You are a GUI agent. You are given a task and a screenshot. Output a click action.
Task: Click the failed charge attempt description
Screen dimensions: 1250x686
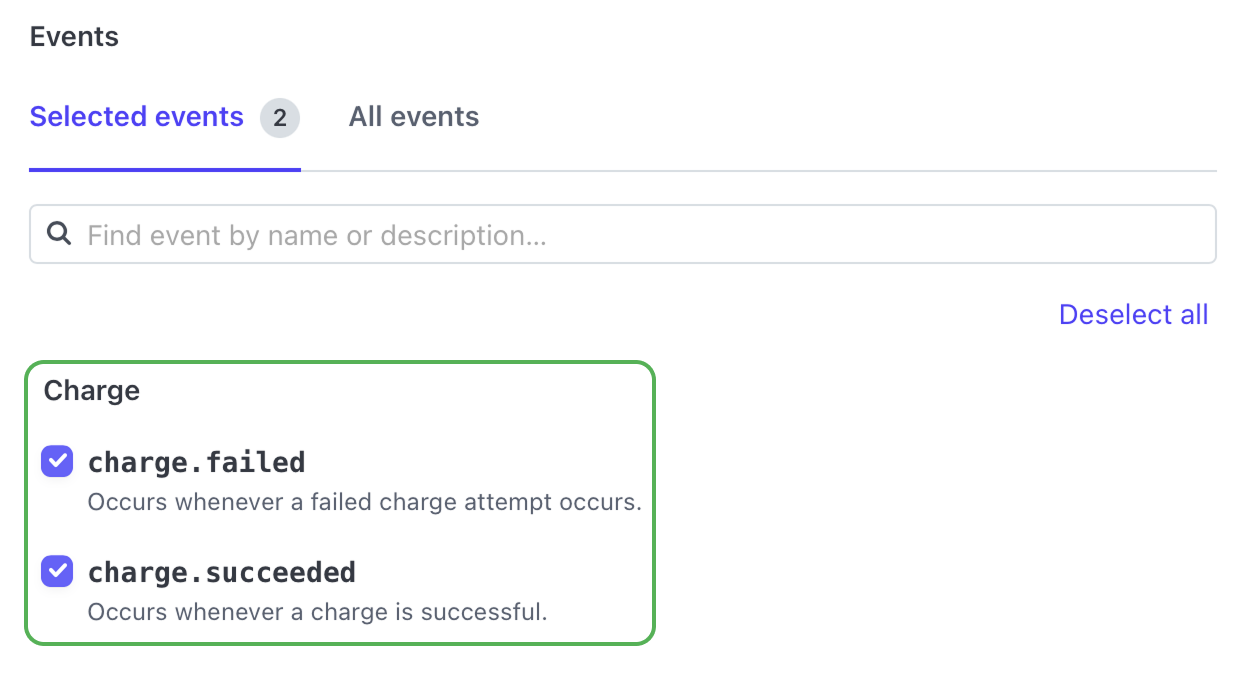[364, 502]
